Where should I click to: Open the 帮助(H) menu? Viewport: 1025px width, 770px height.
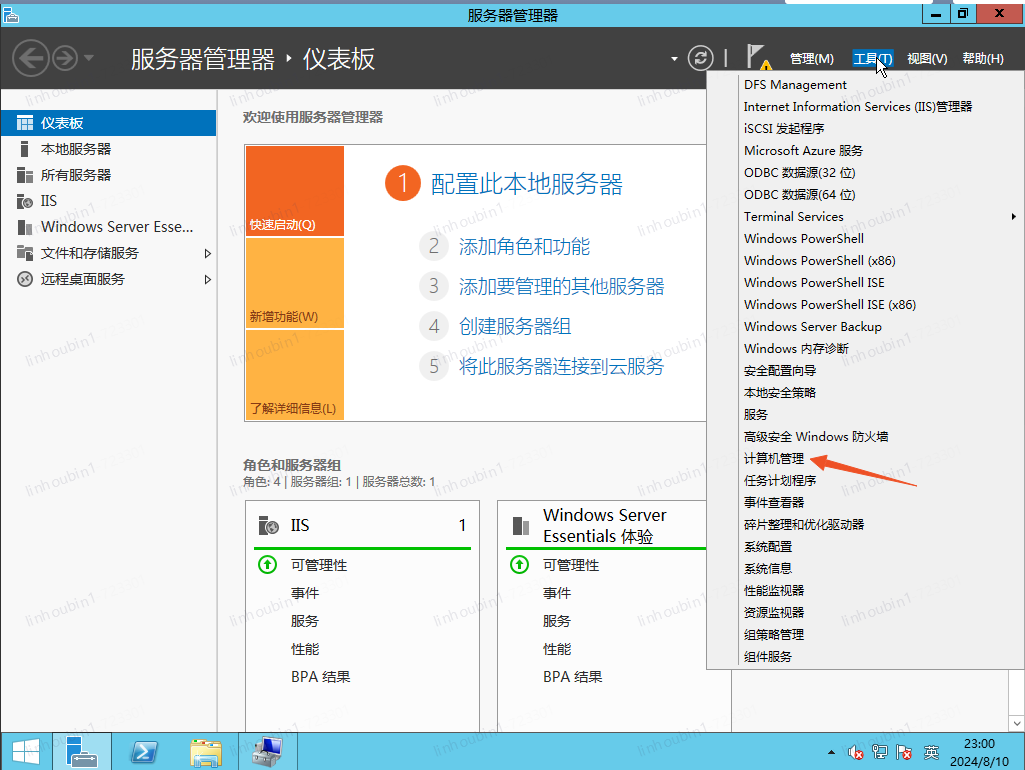pyautogui.click(x=983, y=59)
